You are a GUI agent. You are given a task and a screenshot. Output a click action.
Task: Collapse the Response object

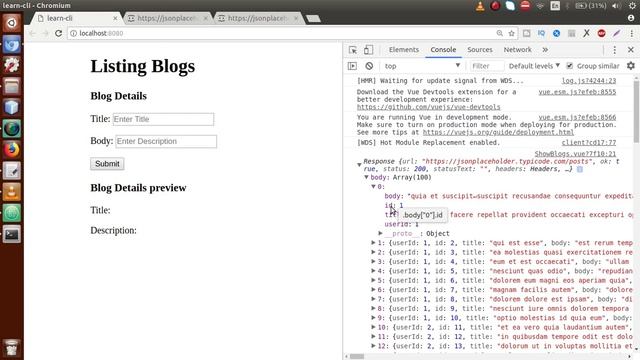pos(359,165)
